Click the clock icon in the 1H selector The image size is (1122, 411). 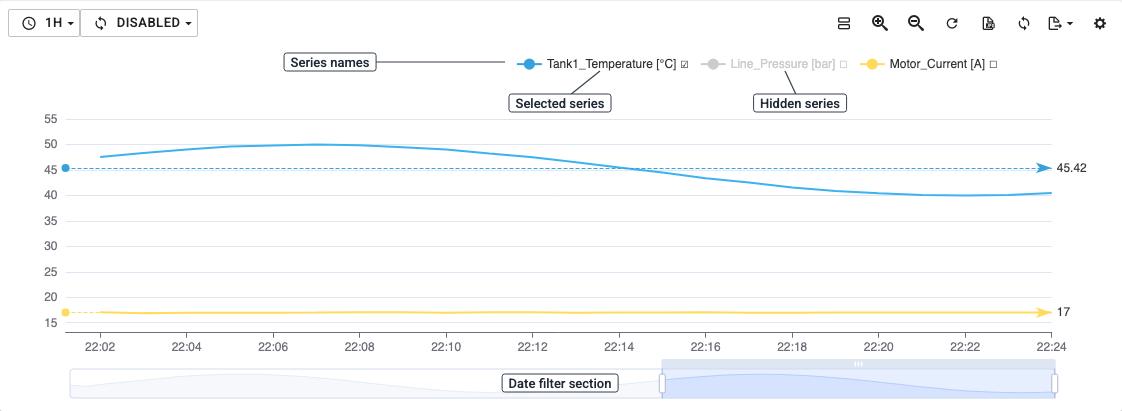tap(29, 23)
